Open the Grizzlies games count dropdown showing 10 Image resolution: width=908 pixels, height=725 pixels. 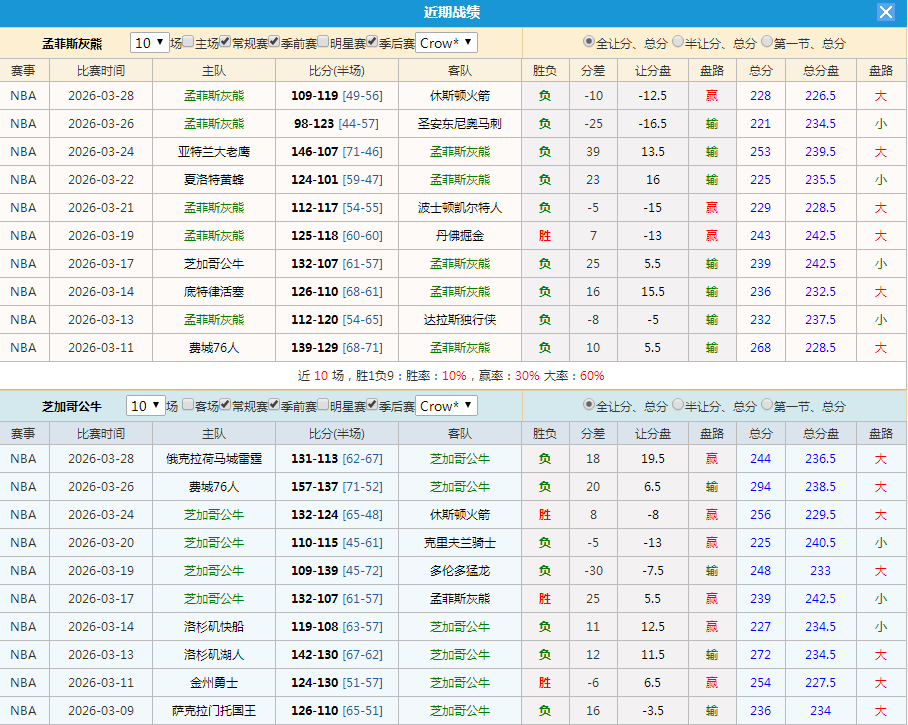tap(150, 41)
